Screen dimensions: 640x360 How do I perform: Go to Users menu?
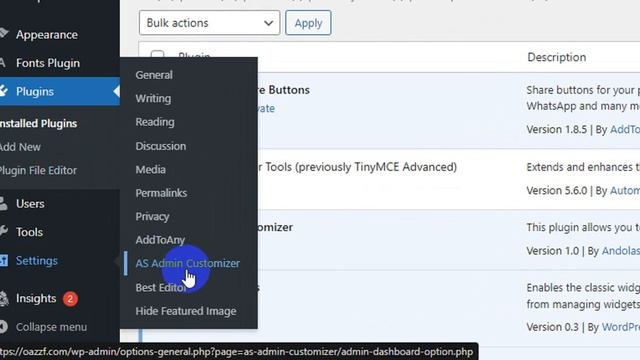click(x=30, y=204)
